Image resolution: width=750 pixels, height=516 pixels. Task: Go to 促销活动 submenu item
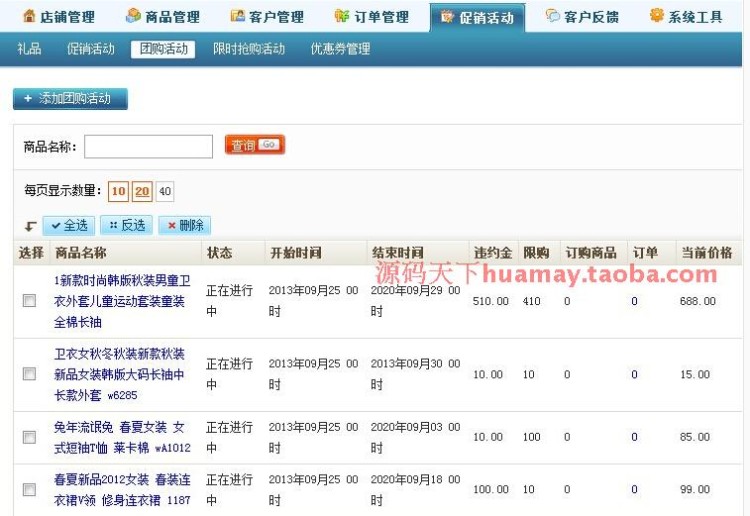point(91,49)
